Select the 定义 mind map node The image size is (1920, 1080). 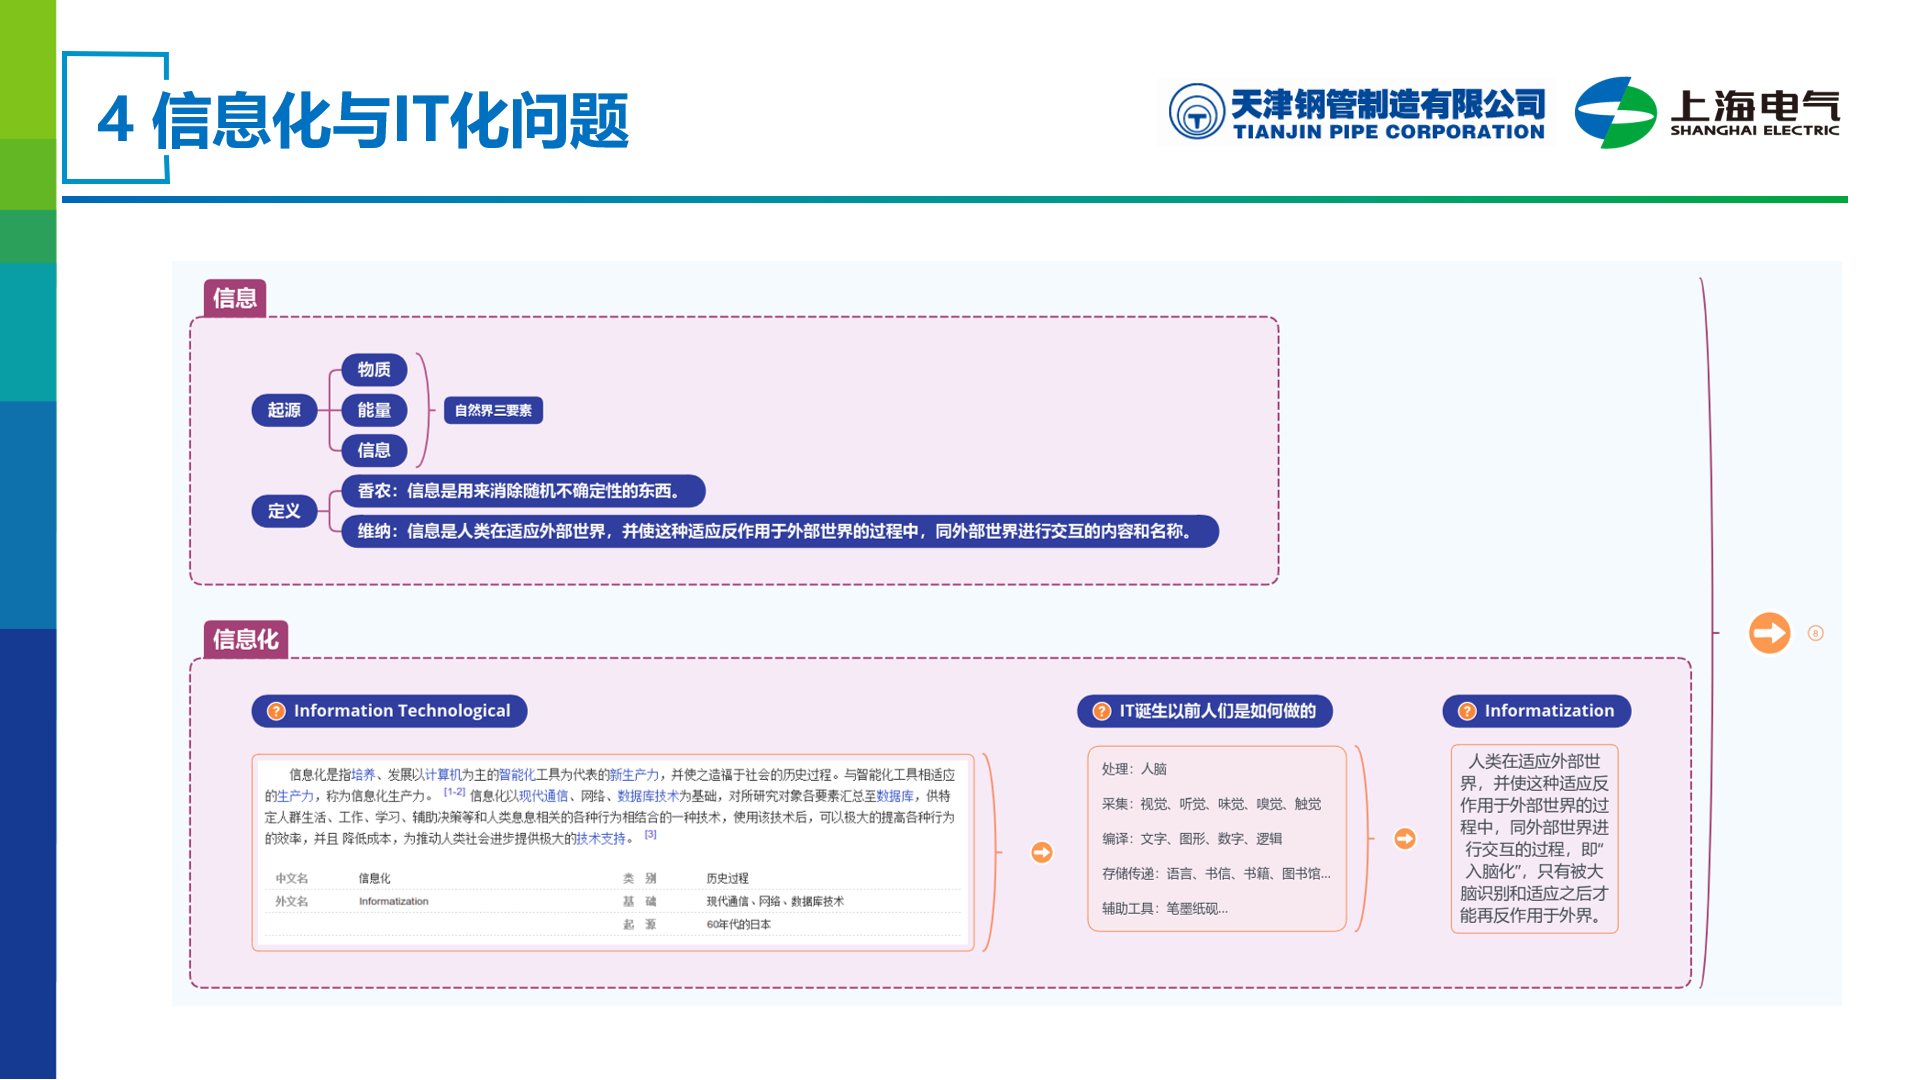(x=284, y=511)
